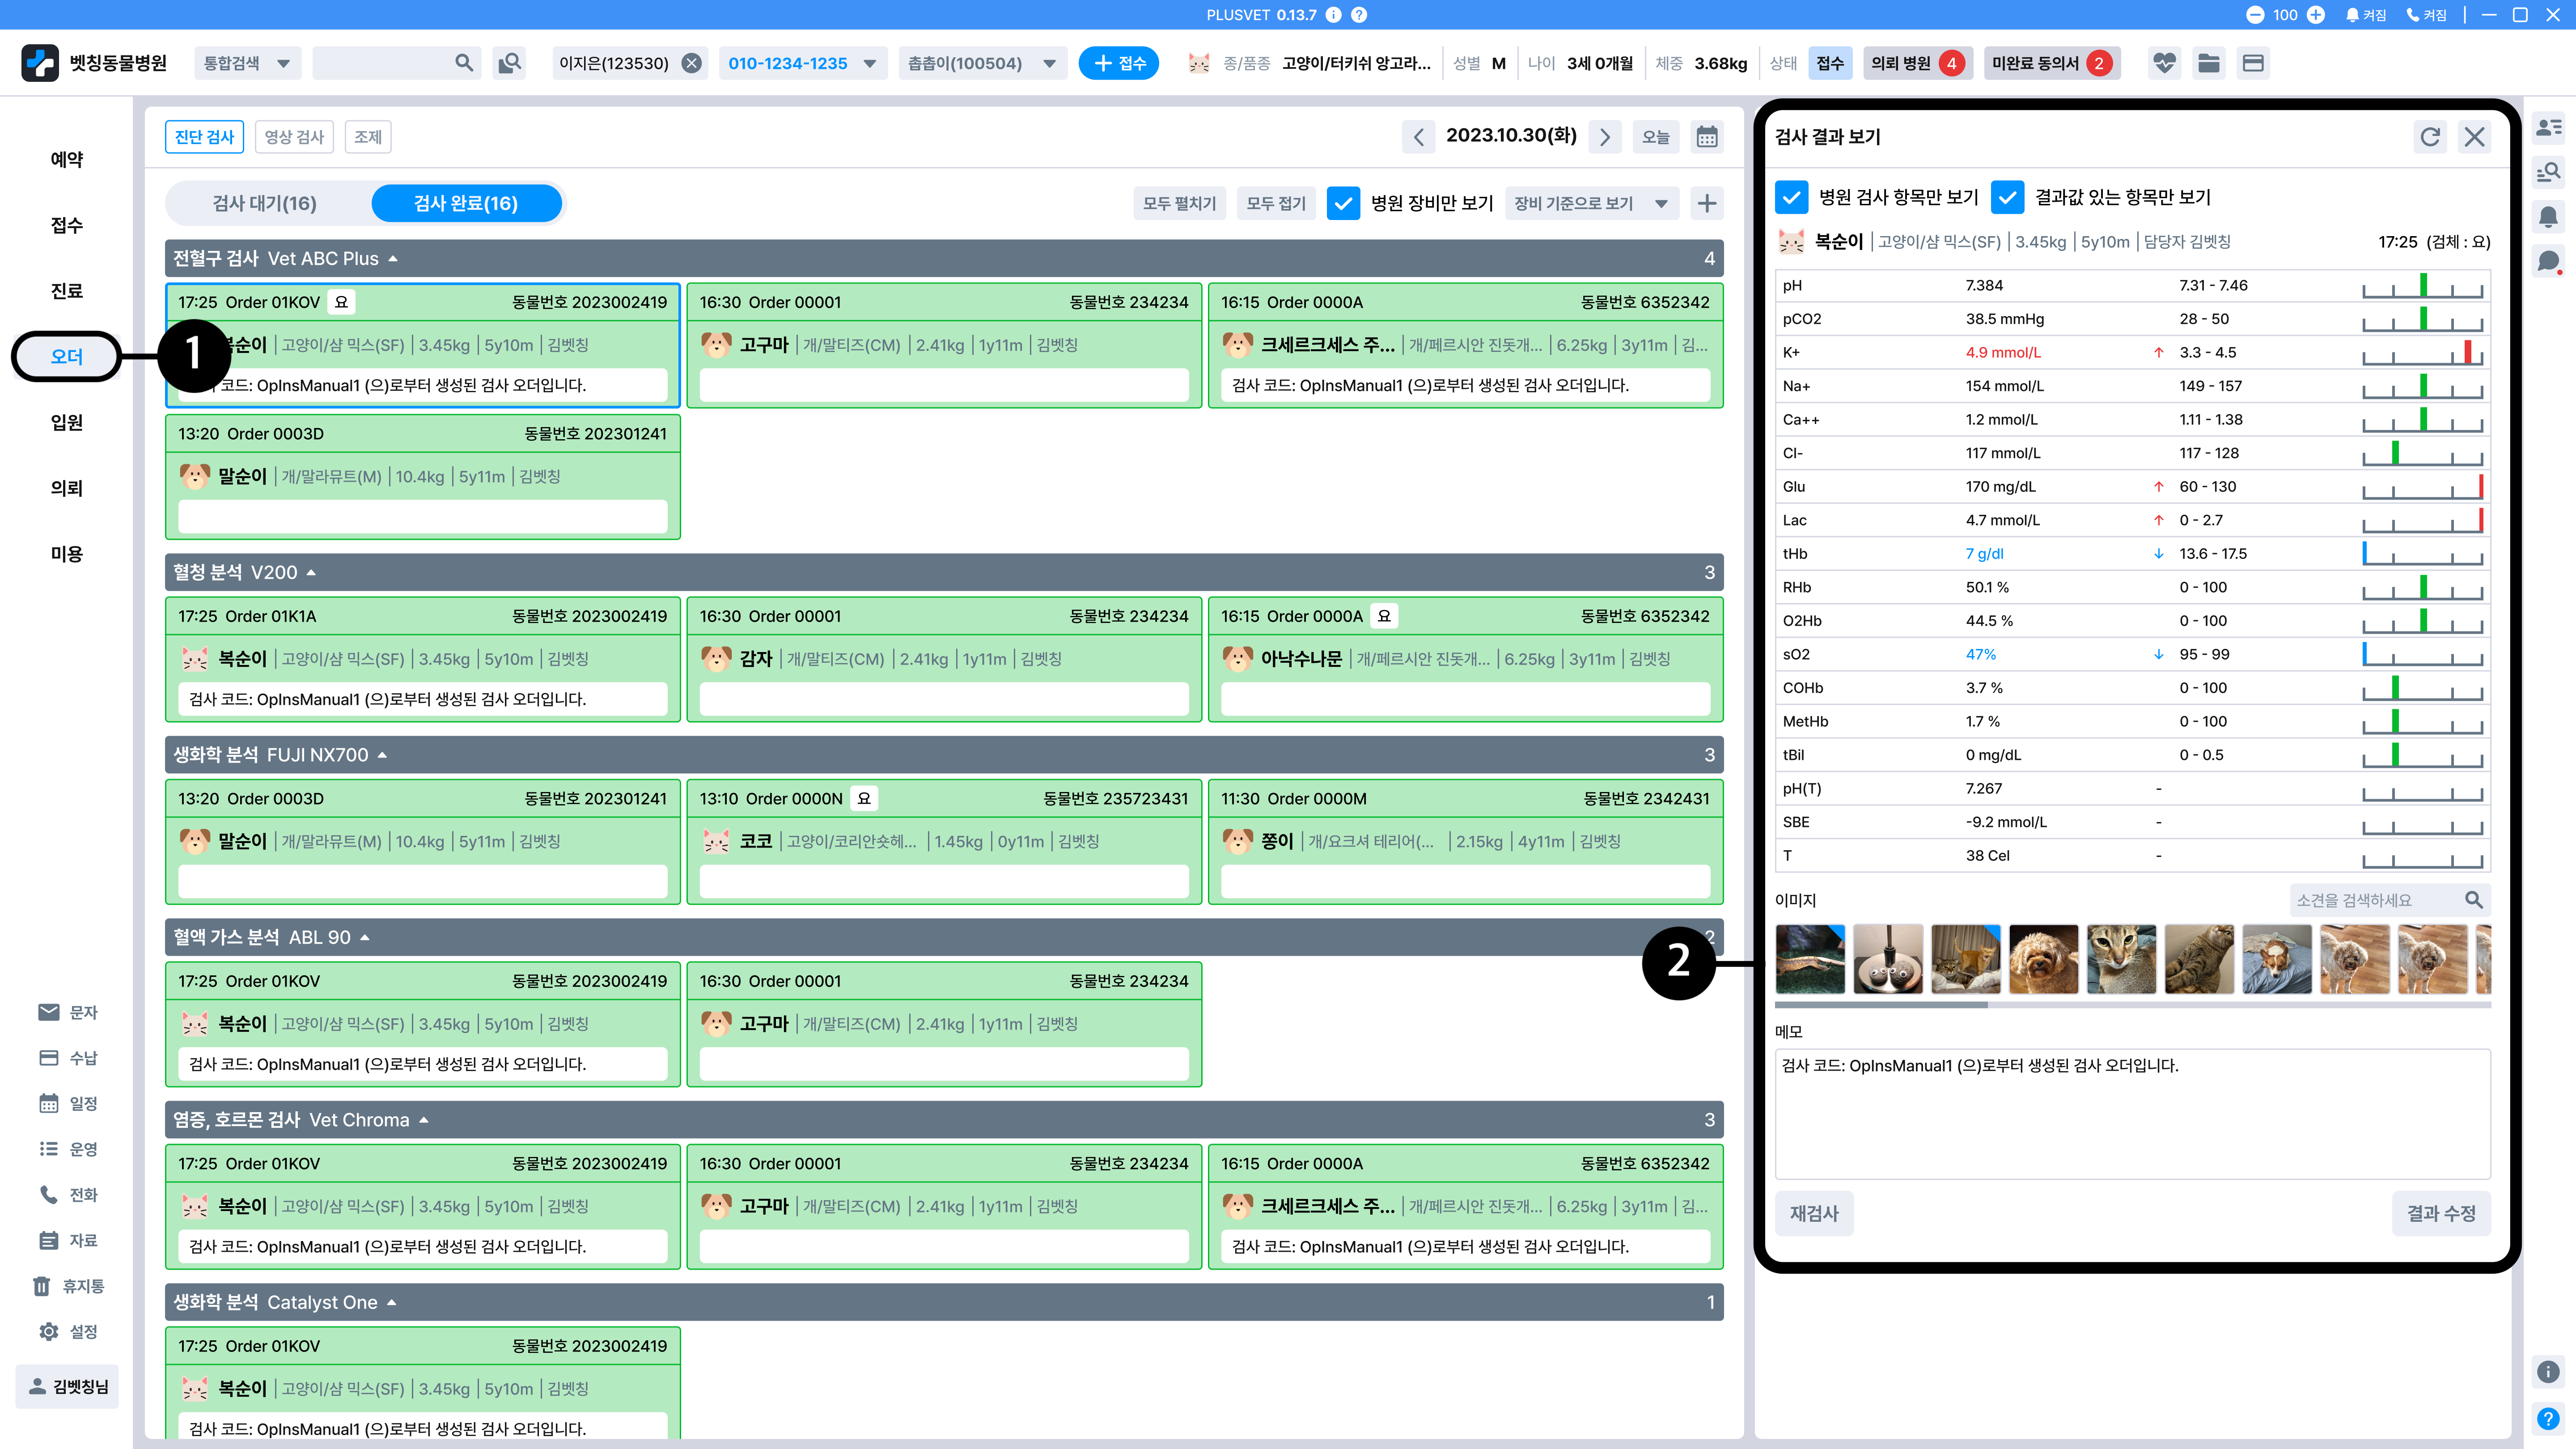Screen dimensions: 2576x1449
Task: Open the folder icon in the top toolbar
Action: click(2209, 63)
